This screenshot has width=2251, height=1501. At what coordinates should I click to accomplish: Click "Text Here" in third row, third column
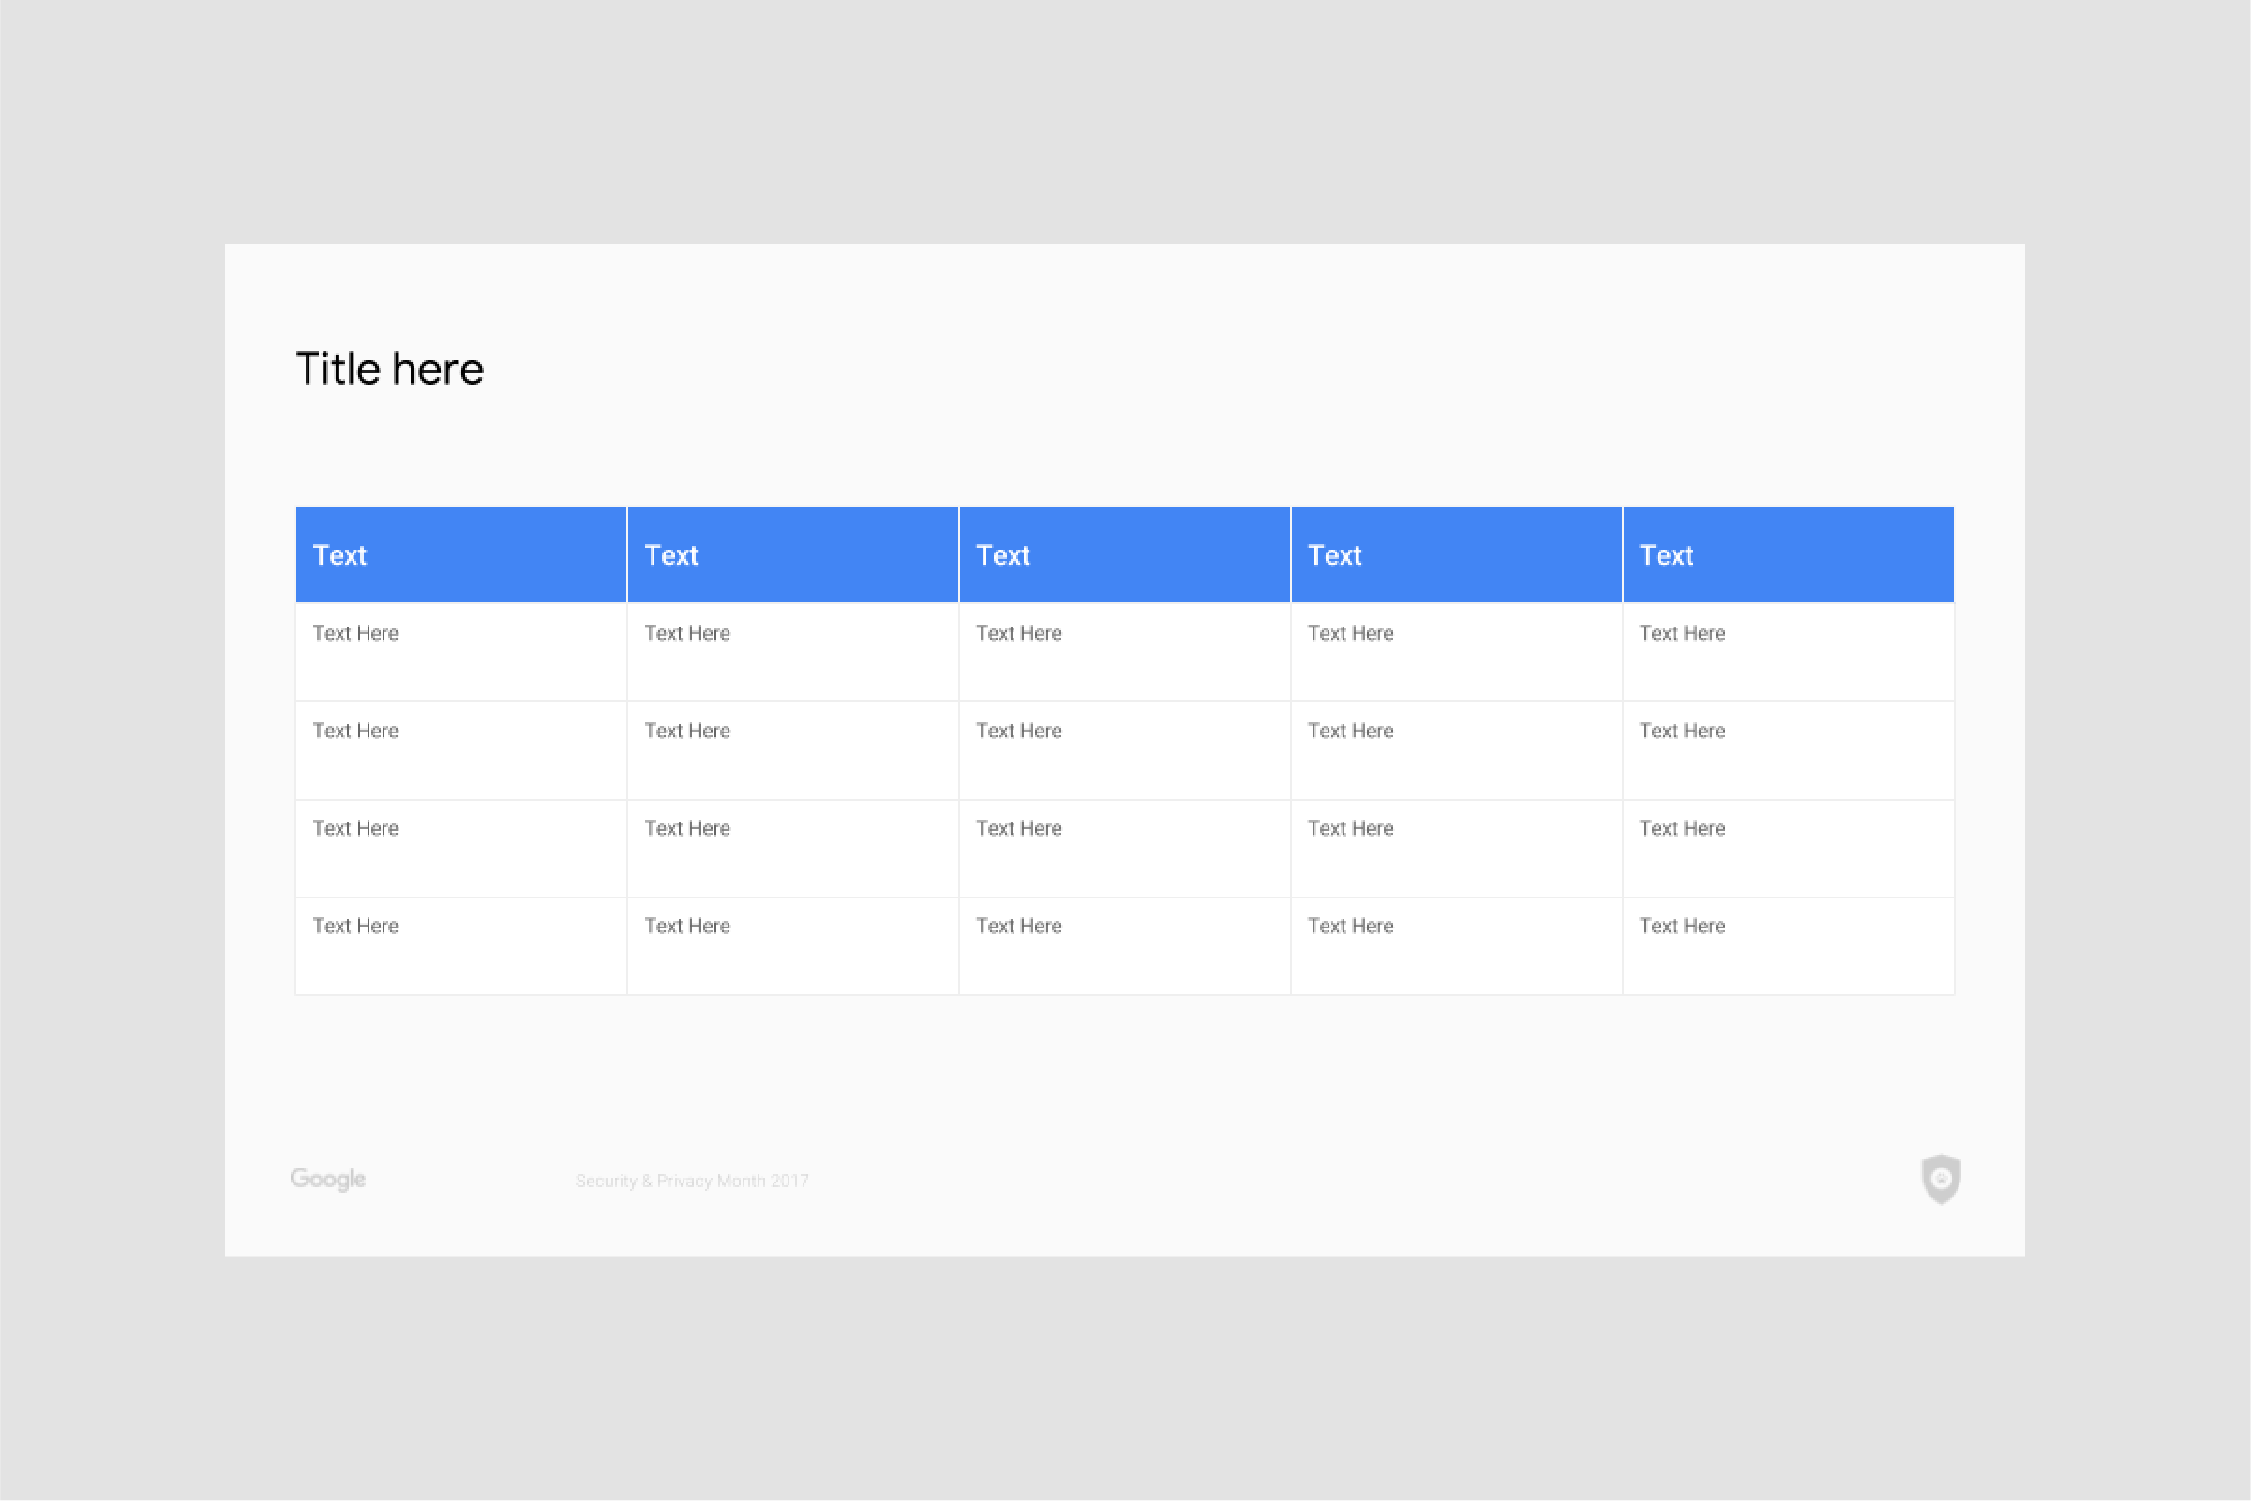click(1019, 828)
